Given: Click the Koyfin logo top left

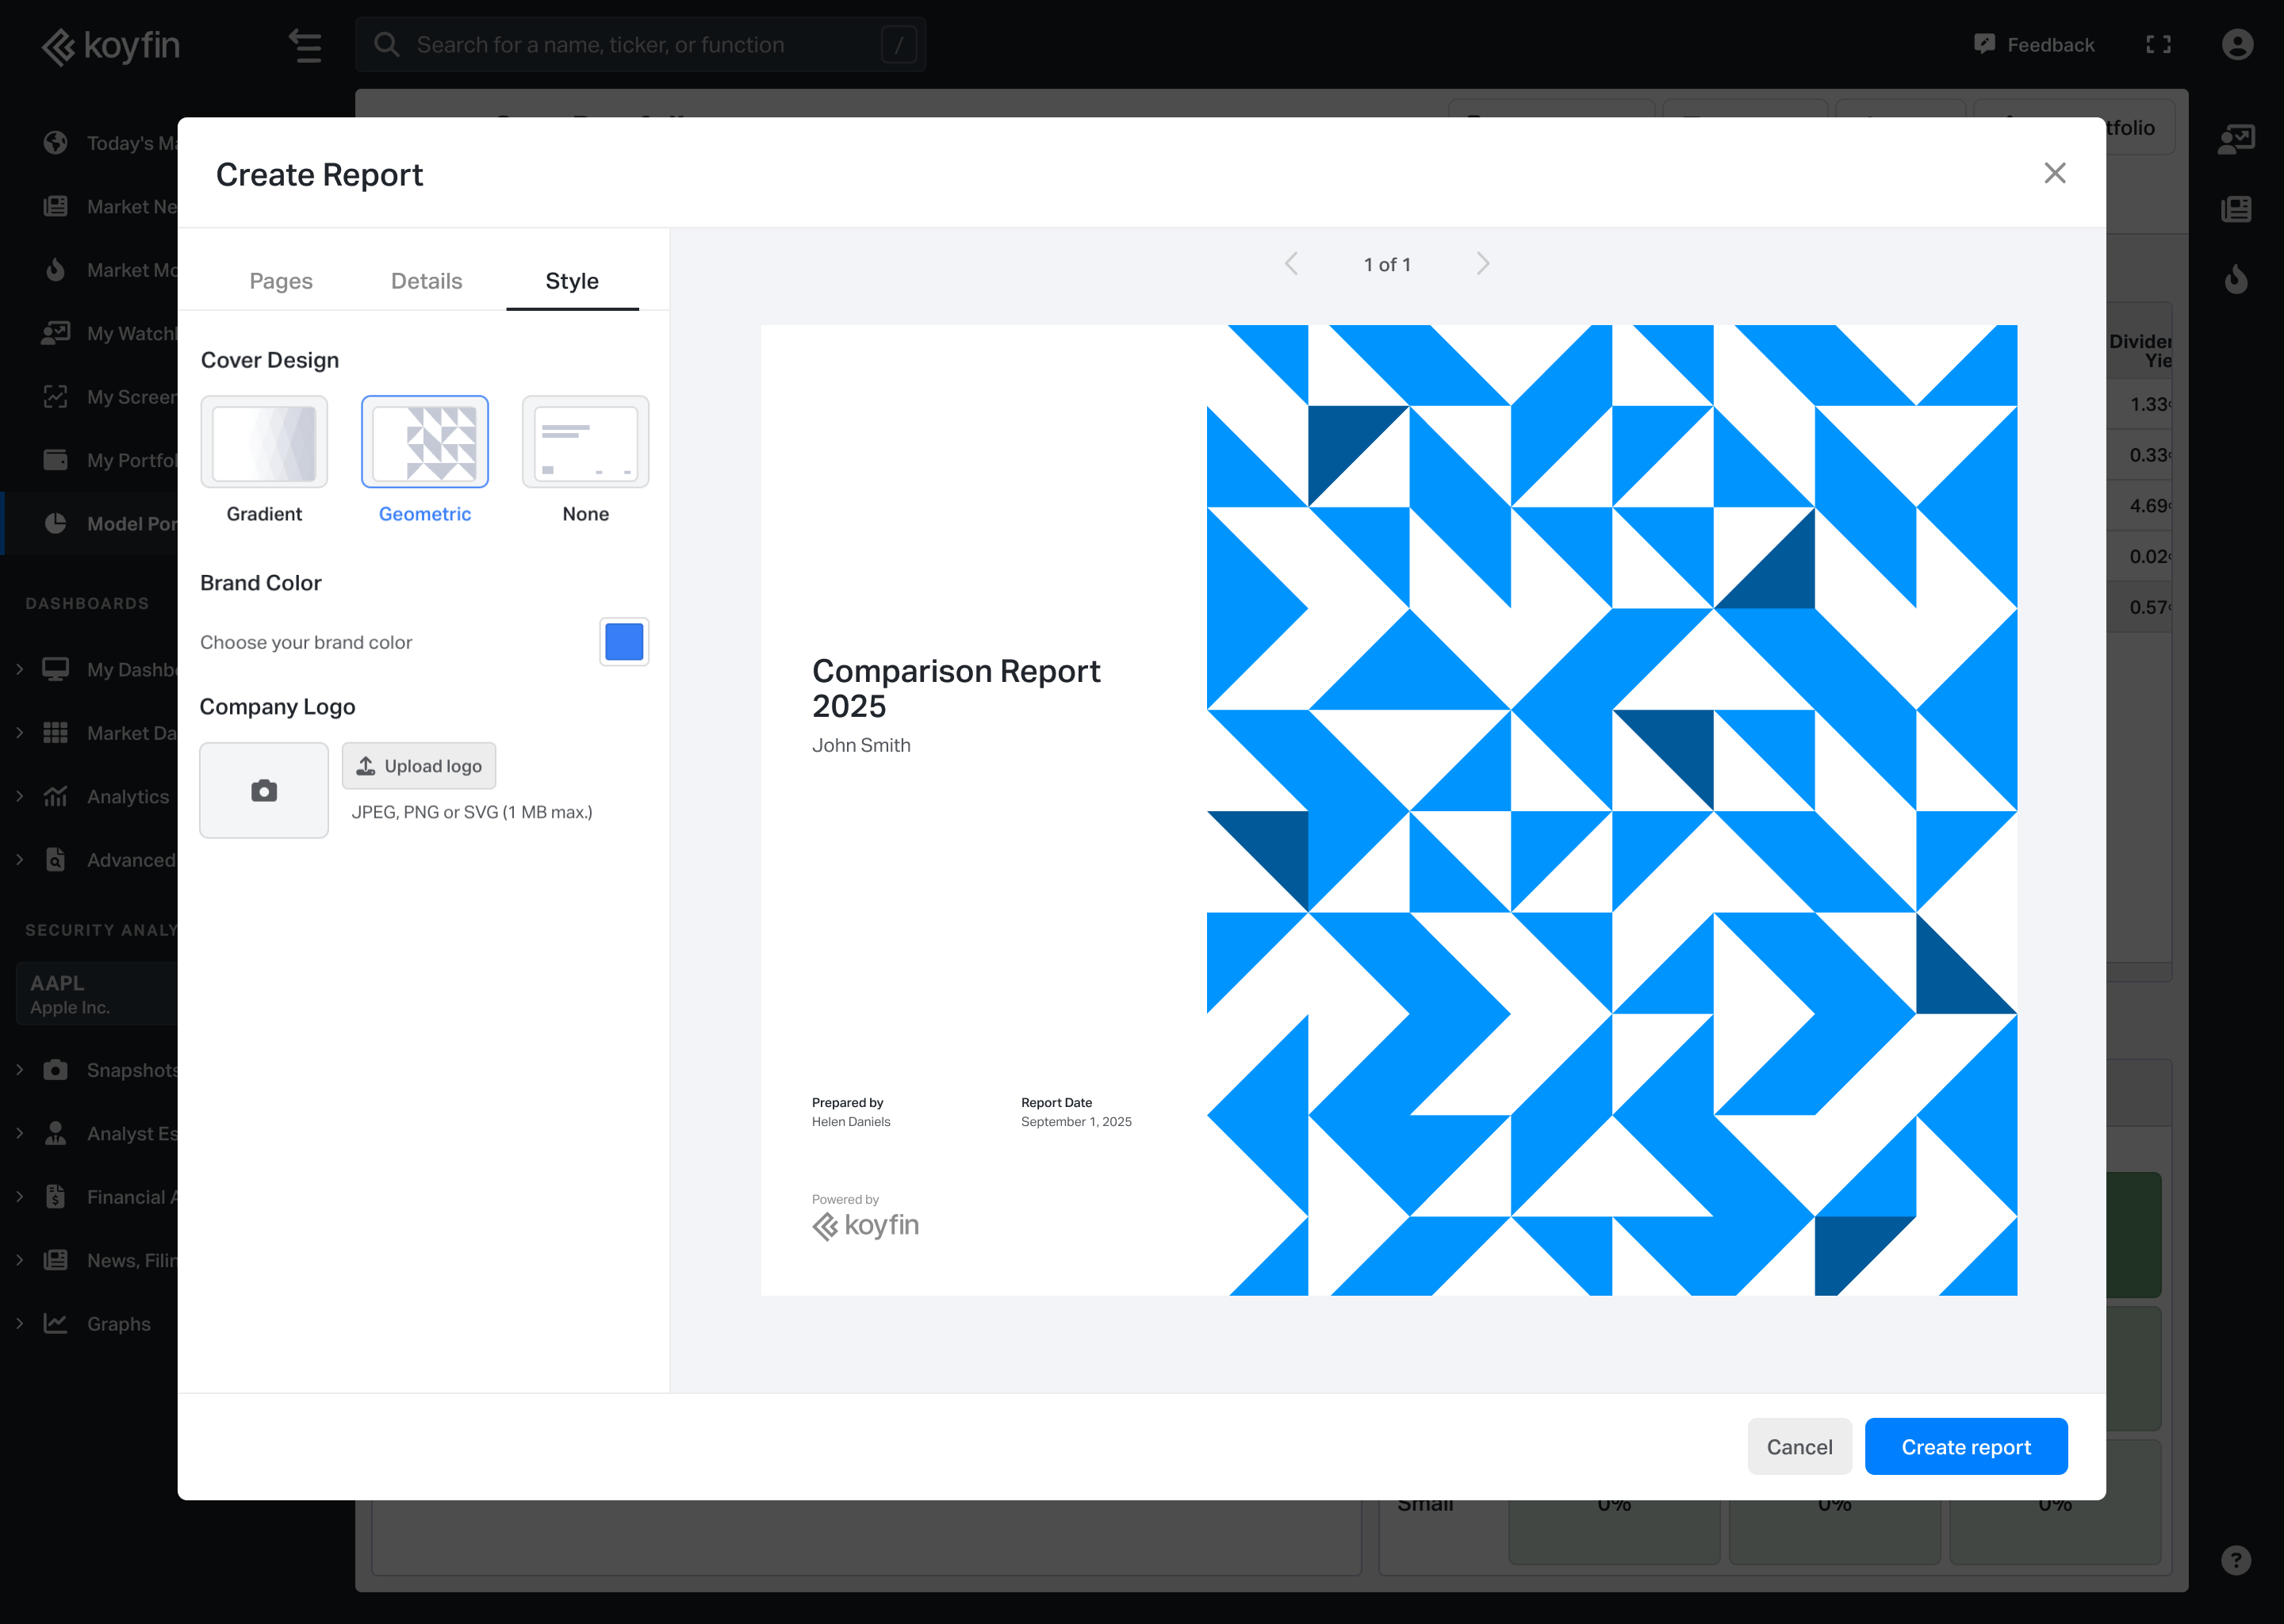Looking at the screenshot, I should tap(111, 46).
